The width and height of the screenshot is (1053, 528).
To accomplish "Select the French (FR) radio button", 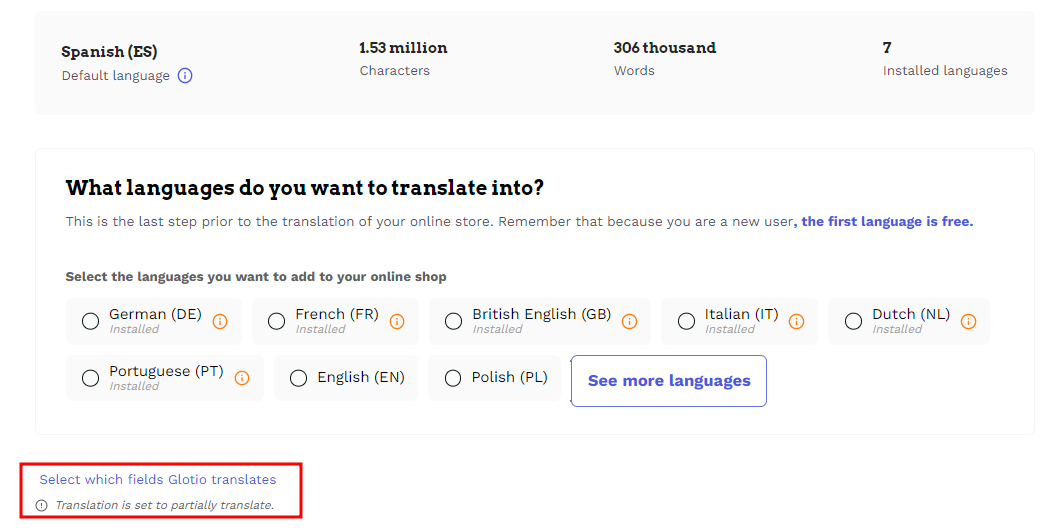I will pos(277,322).
